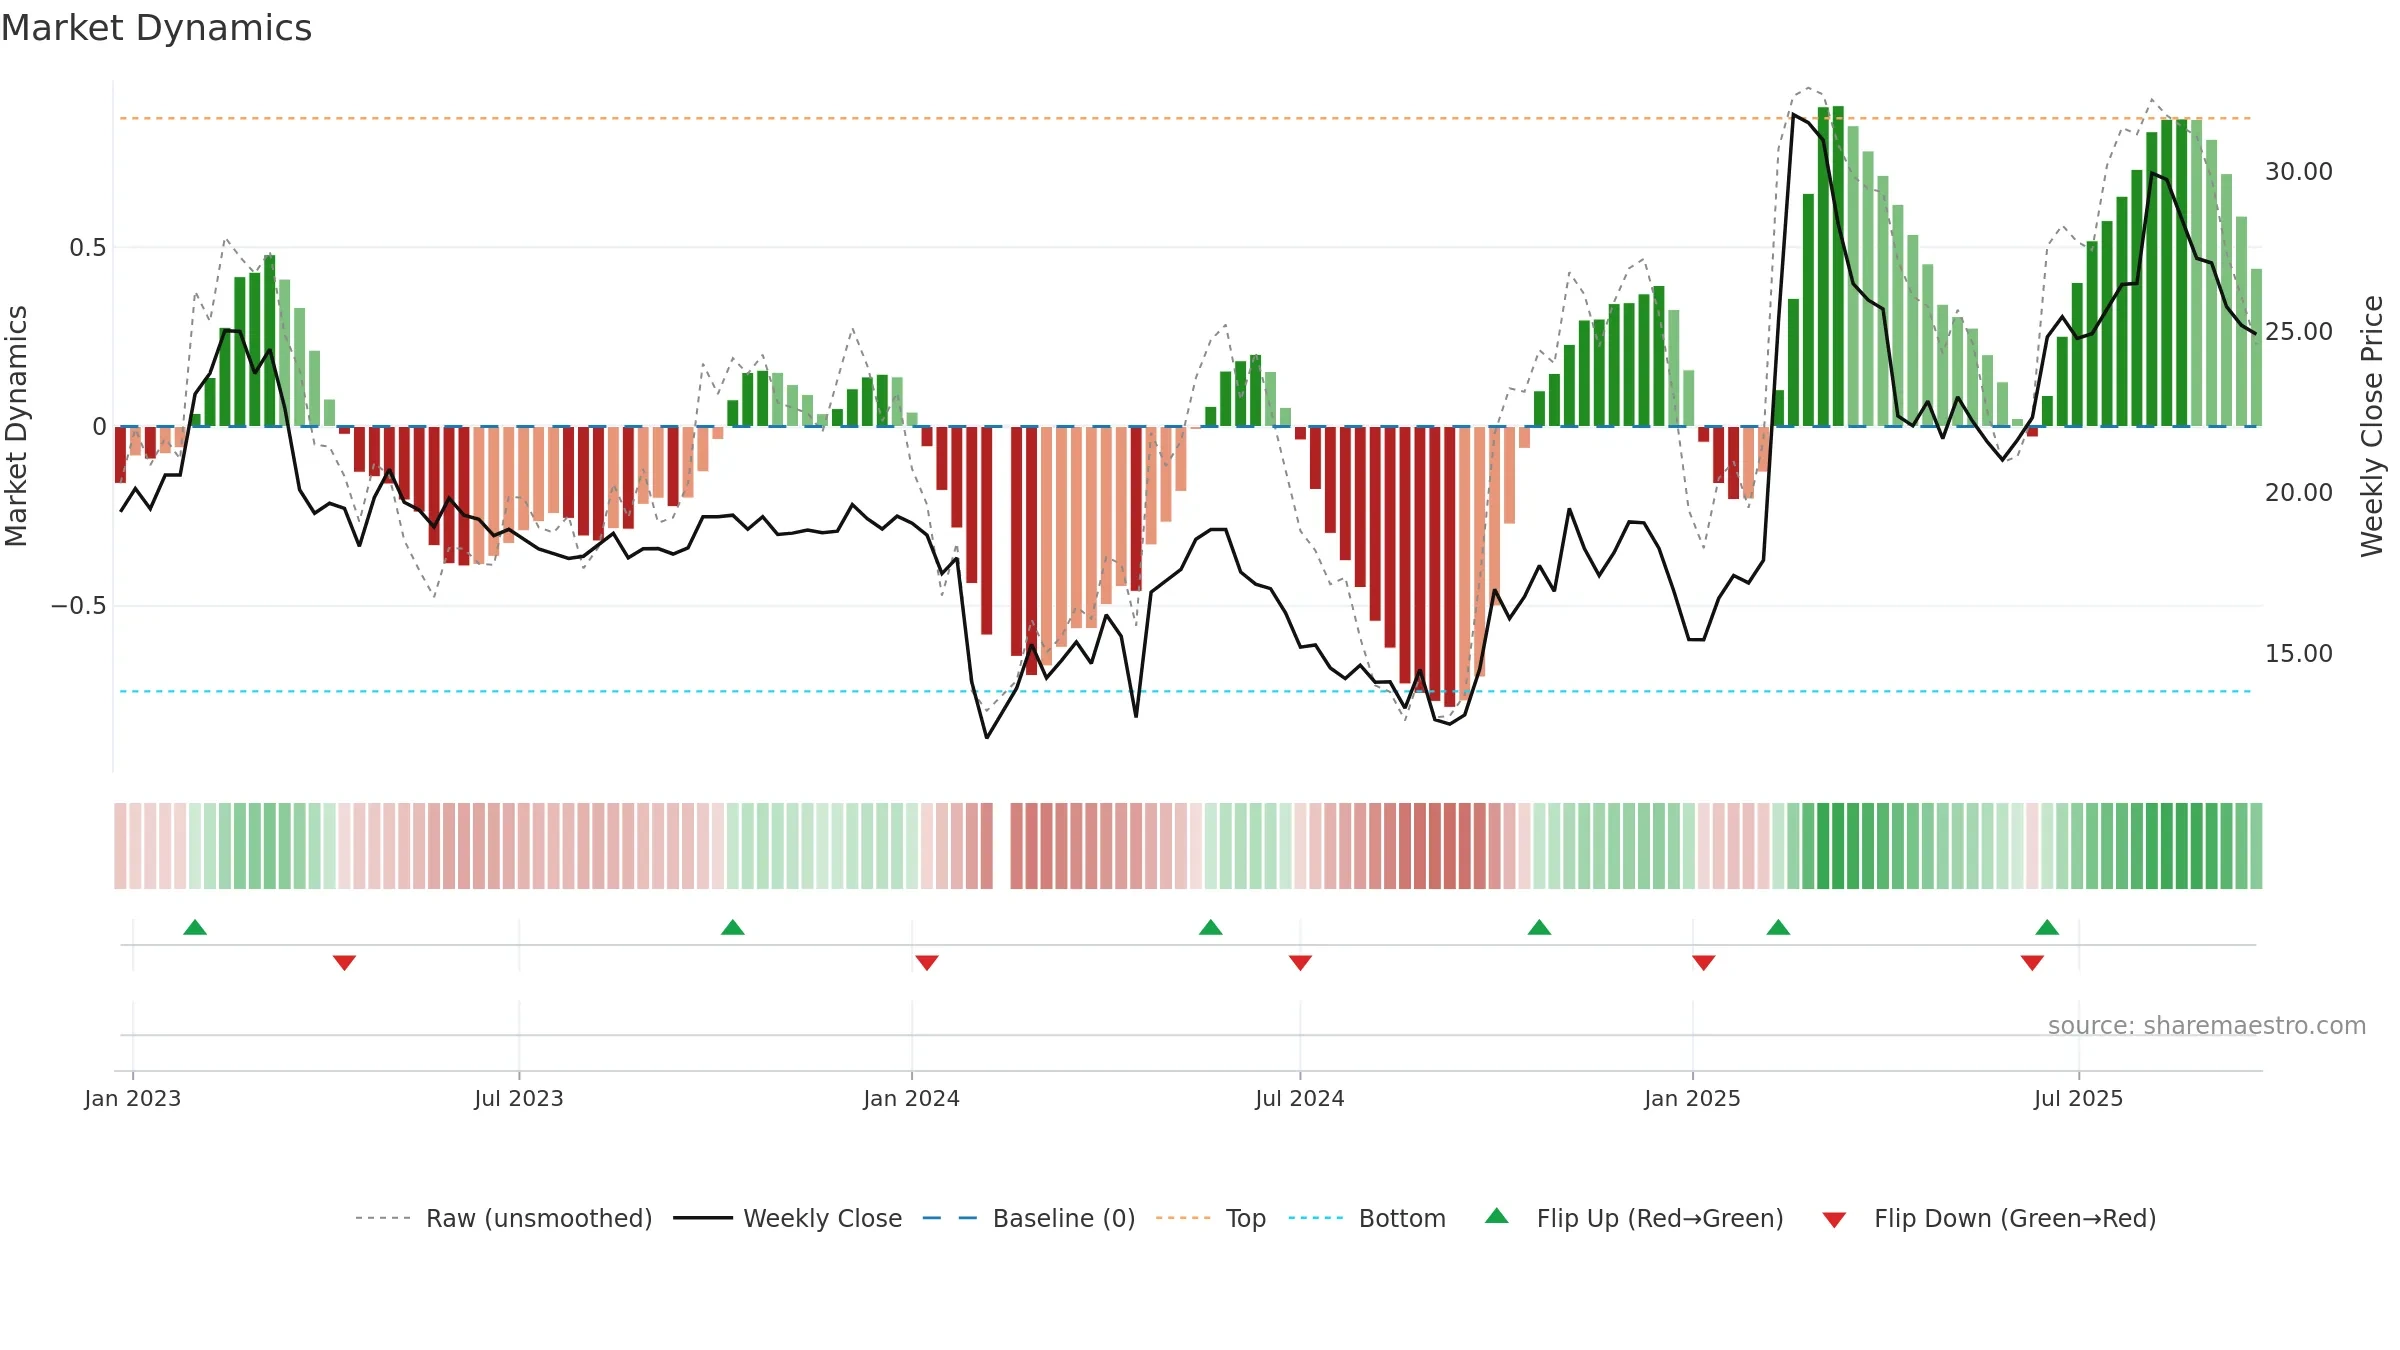Click the 20.00 price axis tick
The height and width of the screenshot is (1350, 2400).
tap(2299, 493)
